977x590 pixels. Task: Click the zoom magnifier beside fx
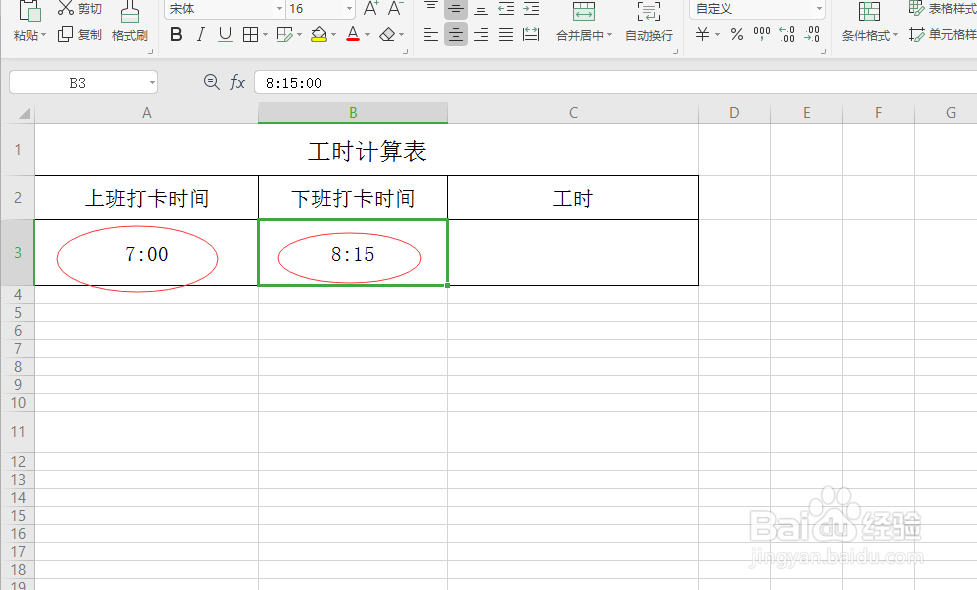pos(212,82)
